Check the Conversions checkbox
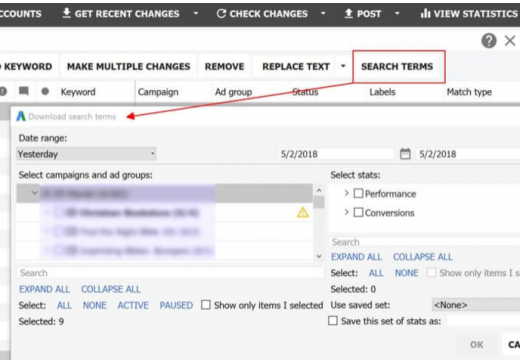 tap(358, 212)
